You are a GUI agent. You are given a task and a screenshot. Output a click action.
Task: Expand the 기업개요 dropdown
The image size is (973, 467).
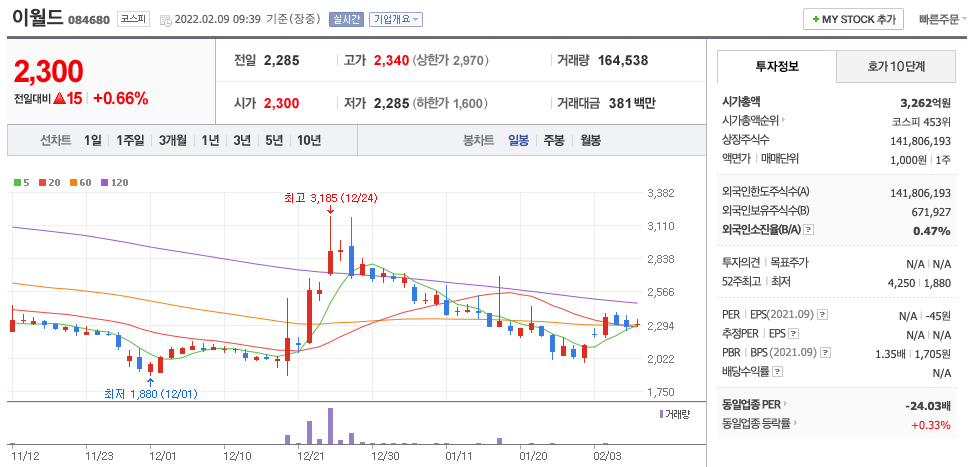396,19
